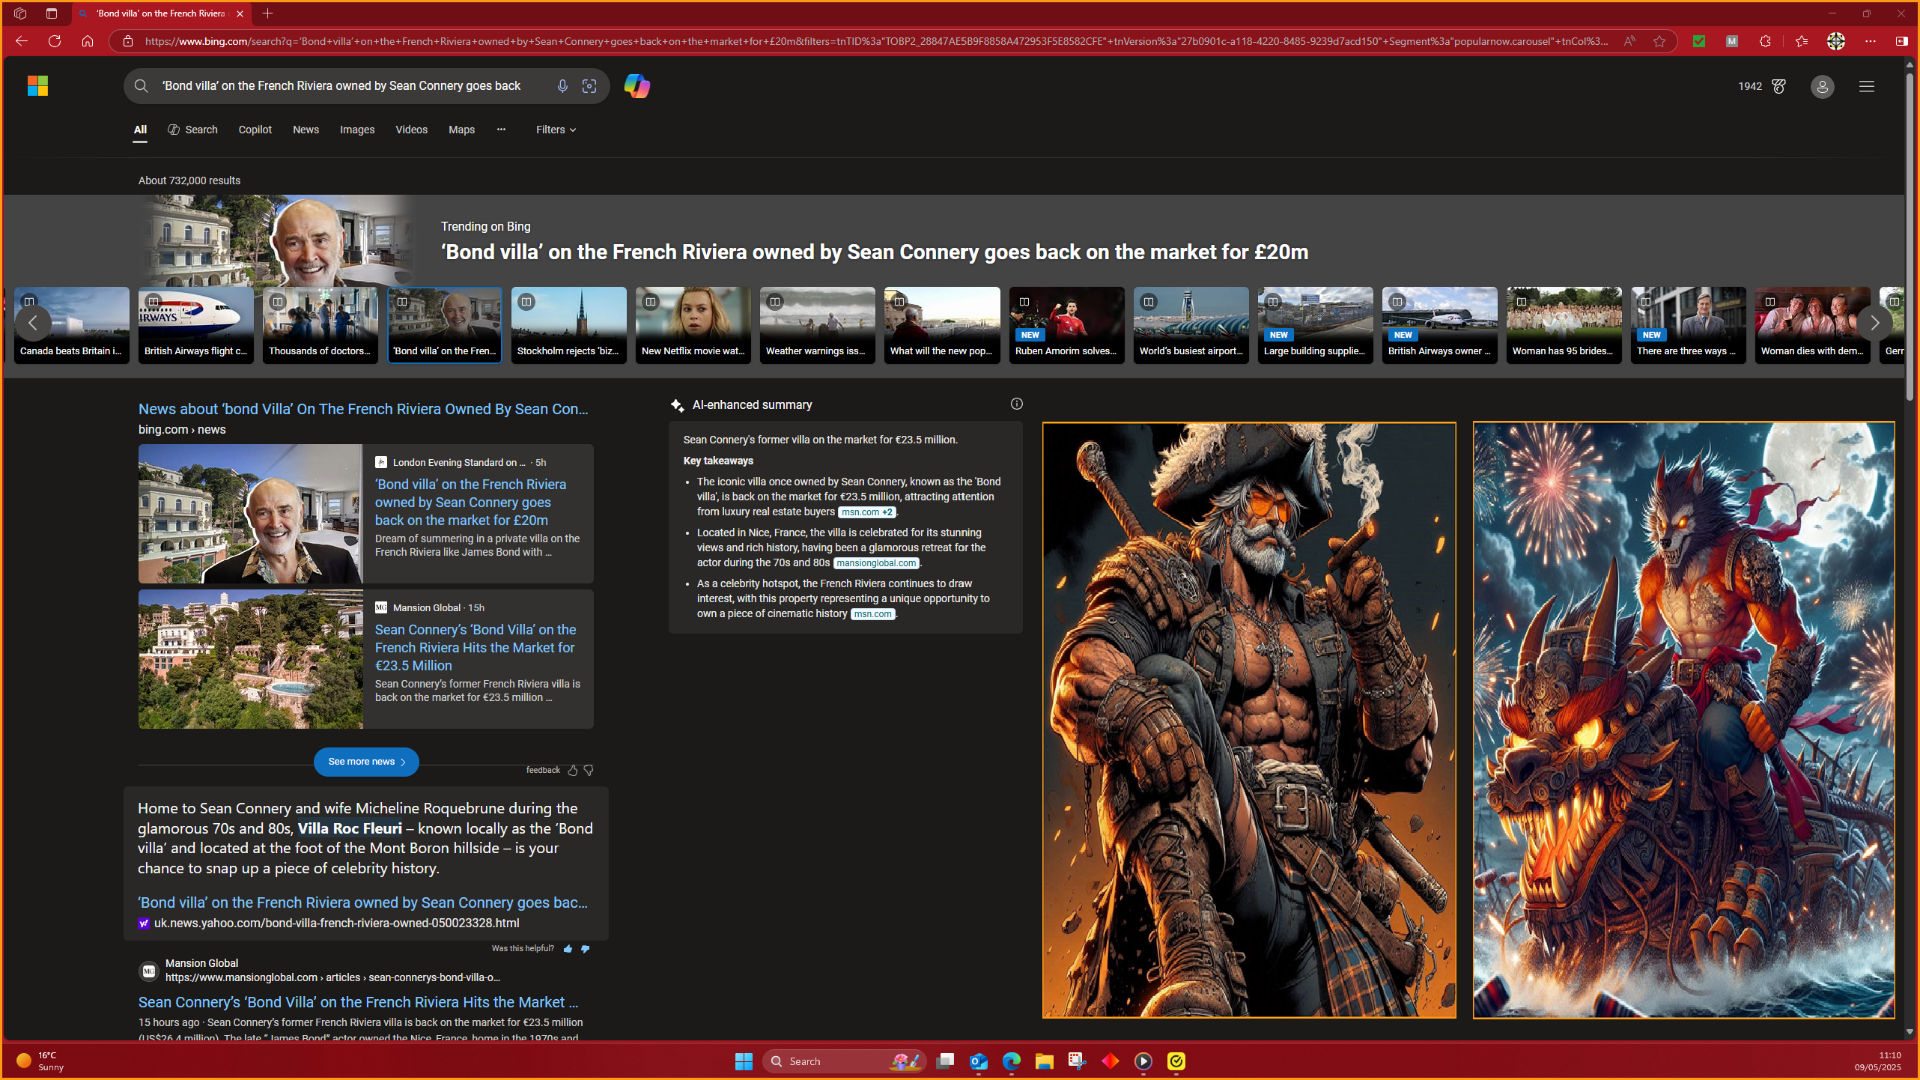Select 'World's busiest airport' trending card
The width and height of the screenshot is (1920, 1080).
(x=1191, y=325)
